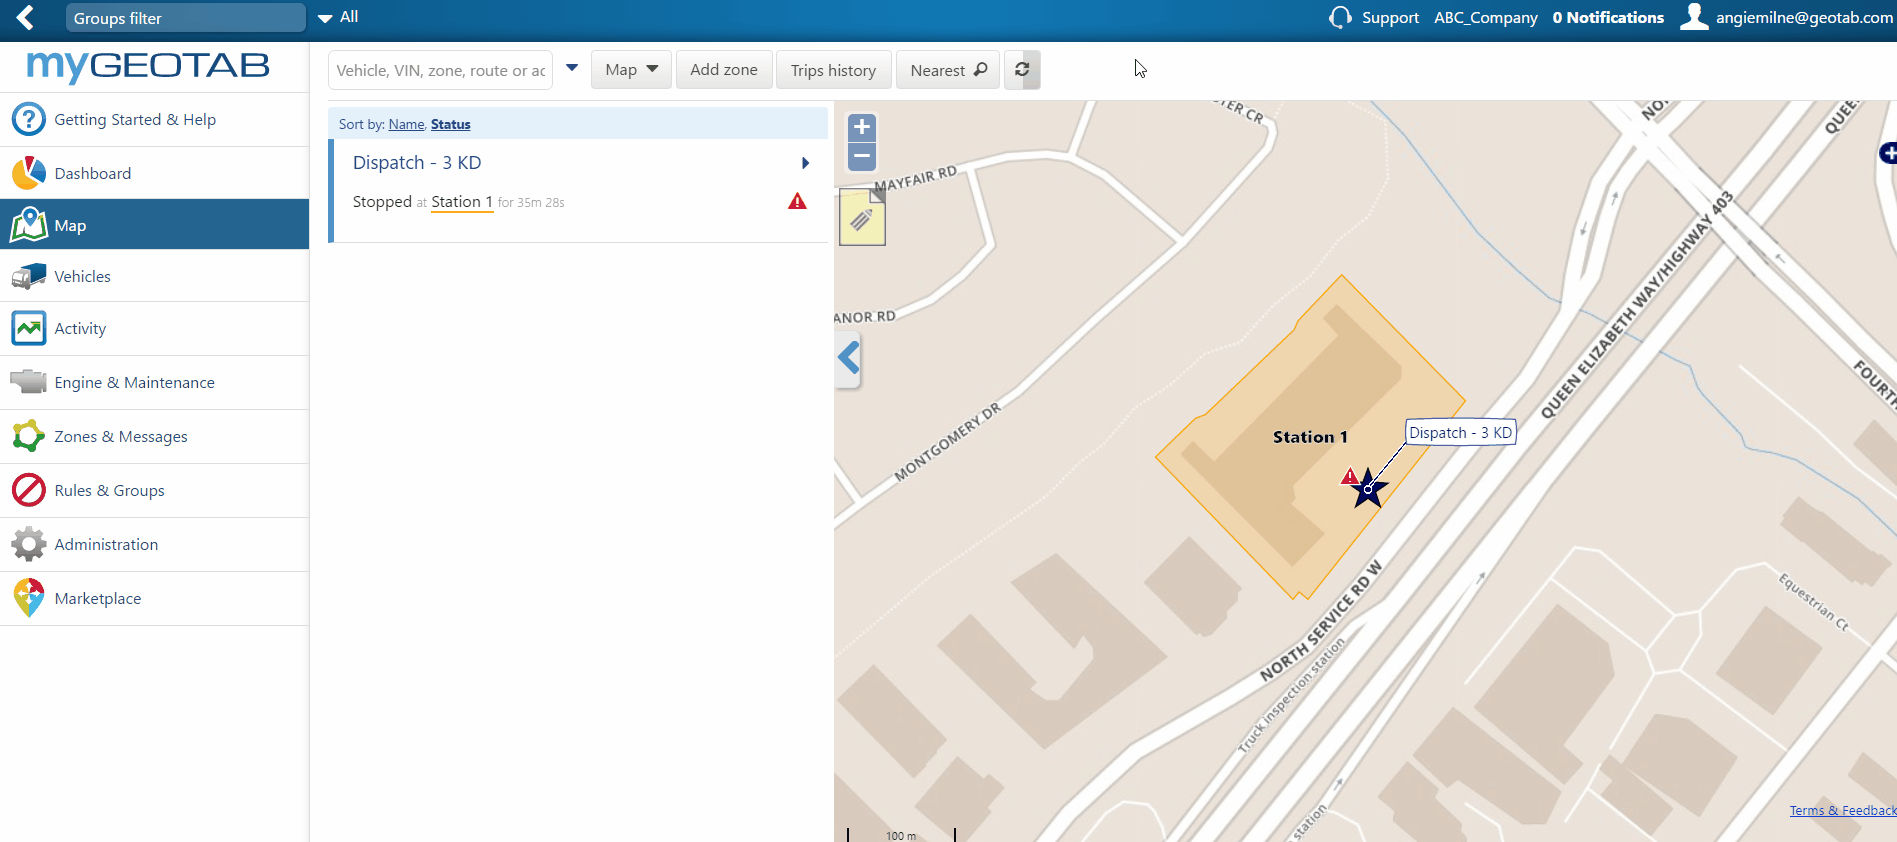Open the Map type dropdown button
This screenshot has width=1897, height=842.
[x=631, y=70]
